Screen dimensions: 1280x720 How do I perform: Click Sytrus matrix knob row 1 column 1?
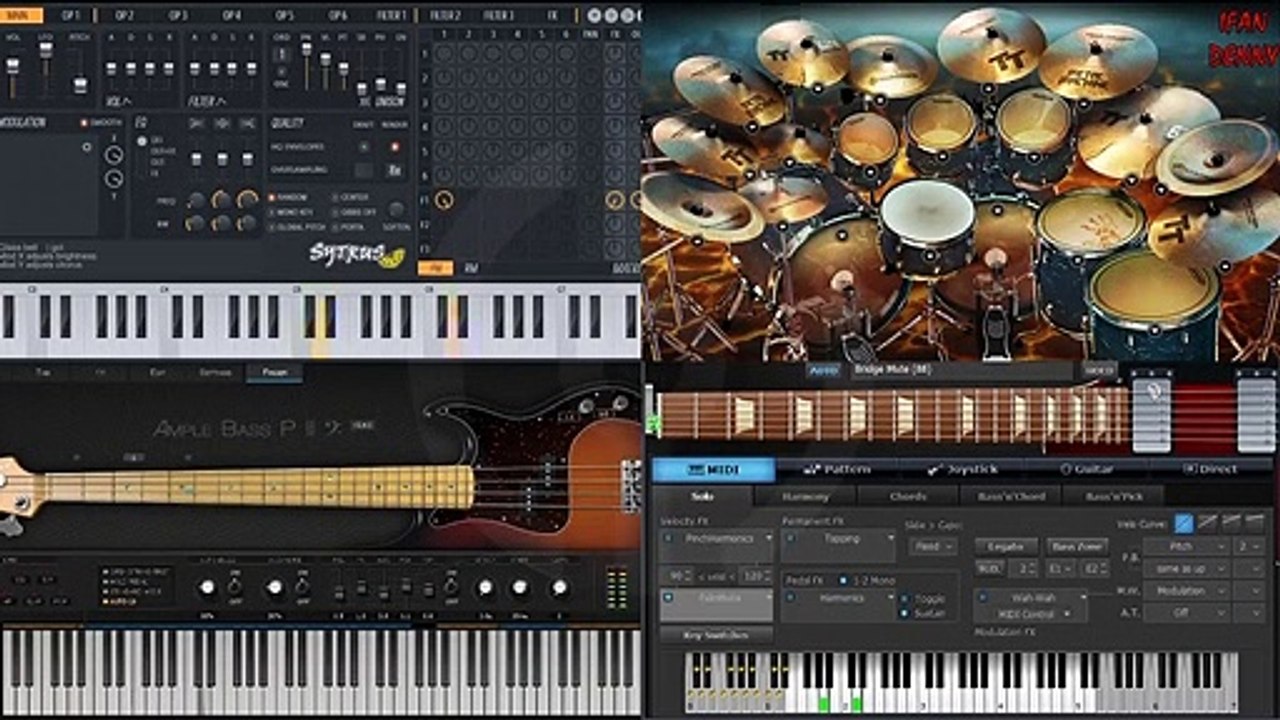pos(444,53)
